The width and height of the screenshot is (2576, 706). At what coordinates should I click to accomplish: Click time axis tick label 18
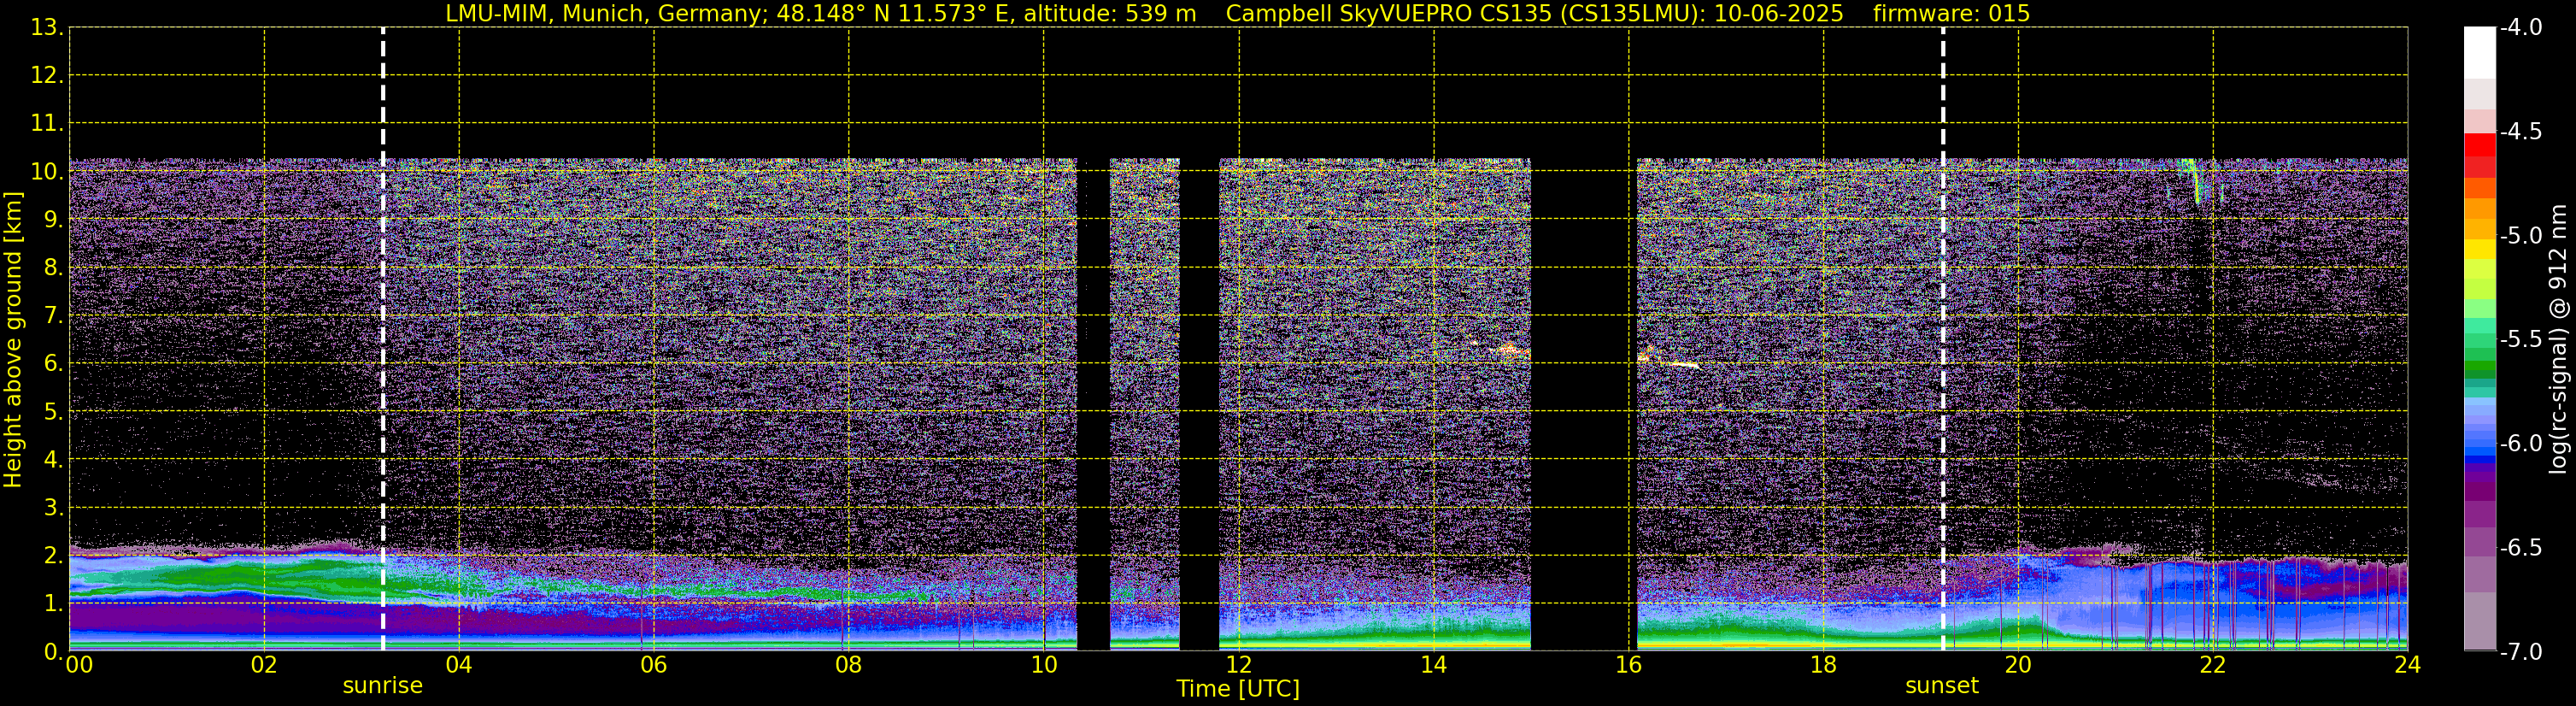point(1823,665)
